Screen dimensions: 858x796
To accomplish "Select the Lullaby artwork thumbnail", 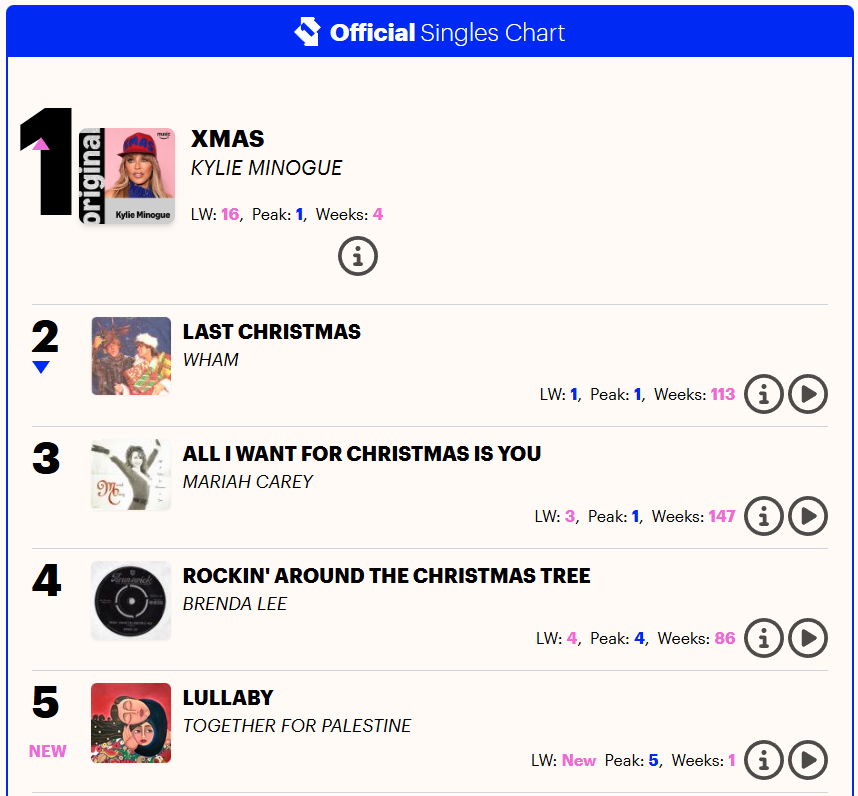I will tap(131, 722).
